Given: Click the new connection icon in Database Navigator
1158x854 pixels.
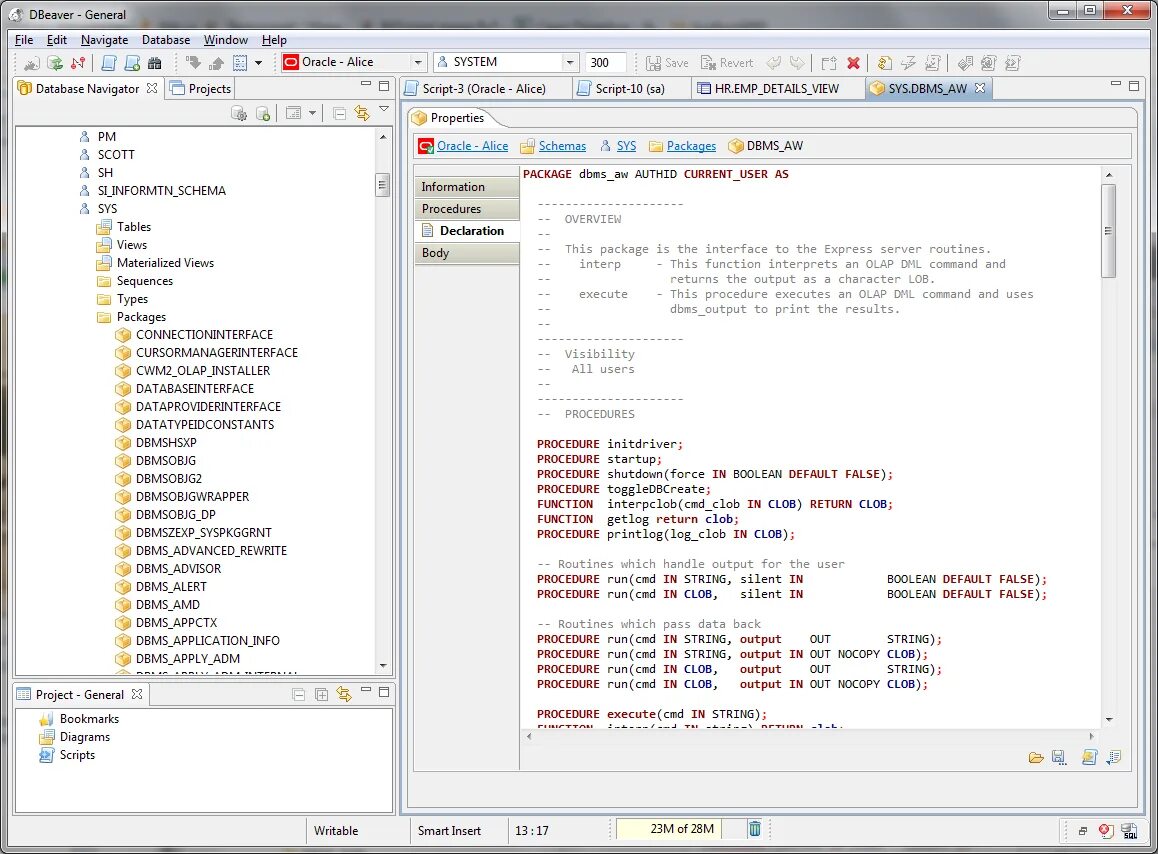Looking at the screenshot, I should (263, 113).
